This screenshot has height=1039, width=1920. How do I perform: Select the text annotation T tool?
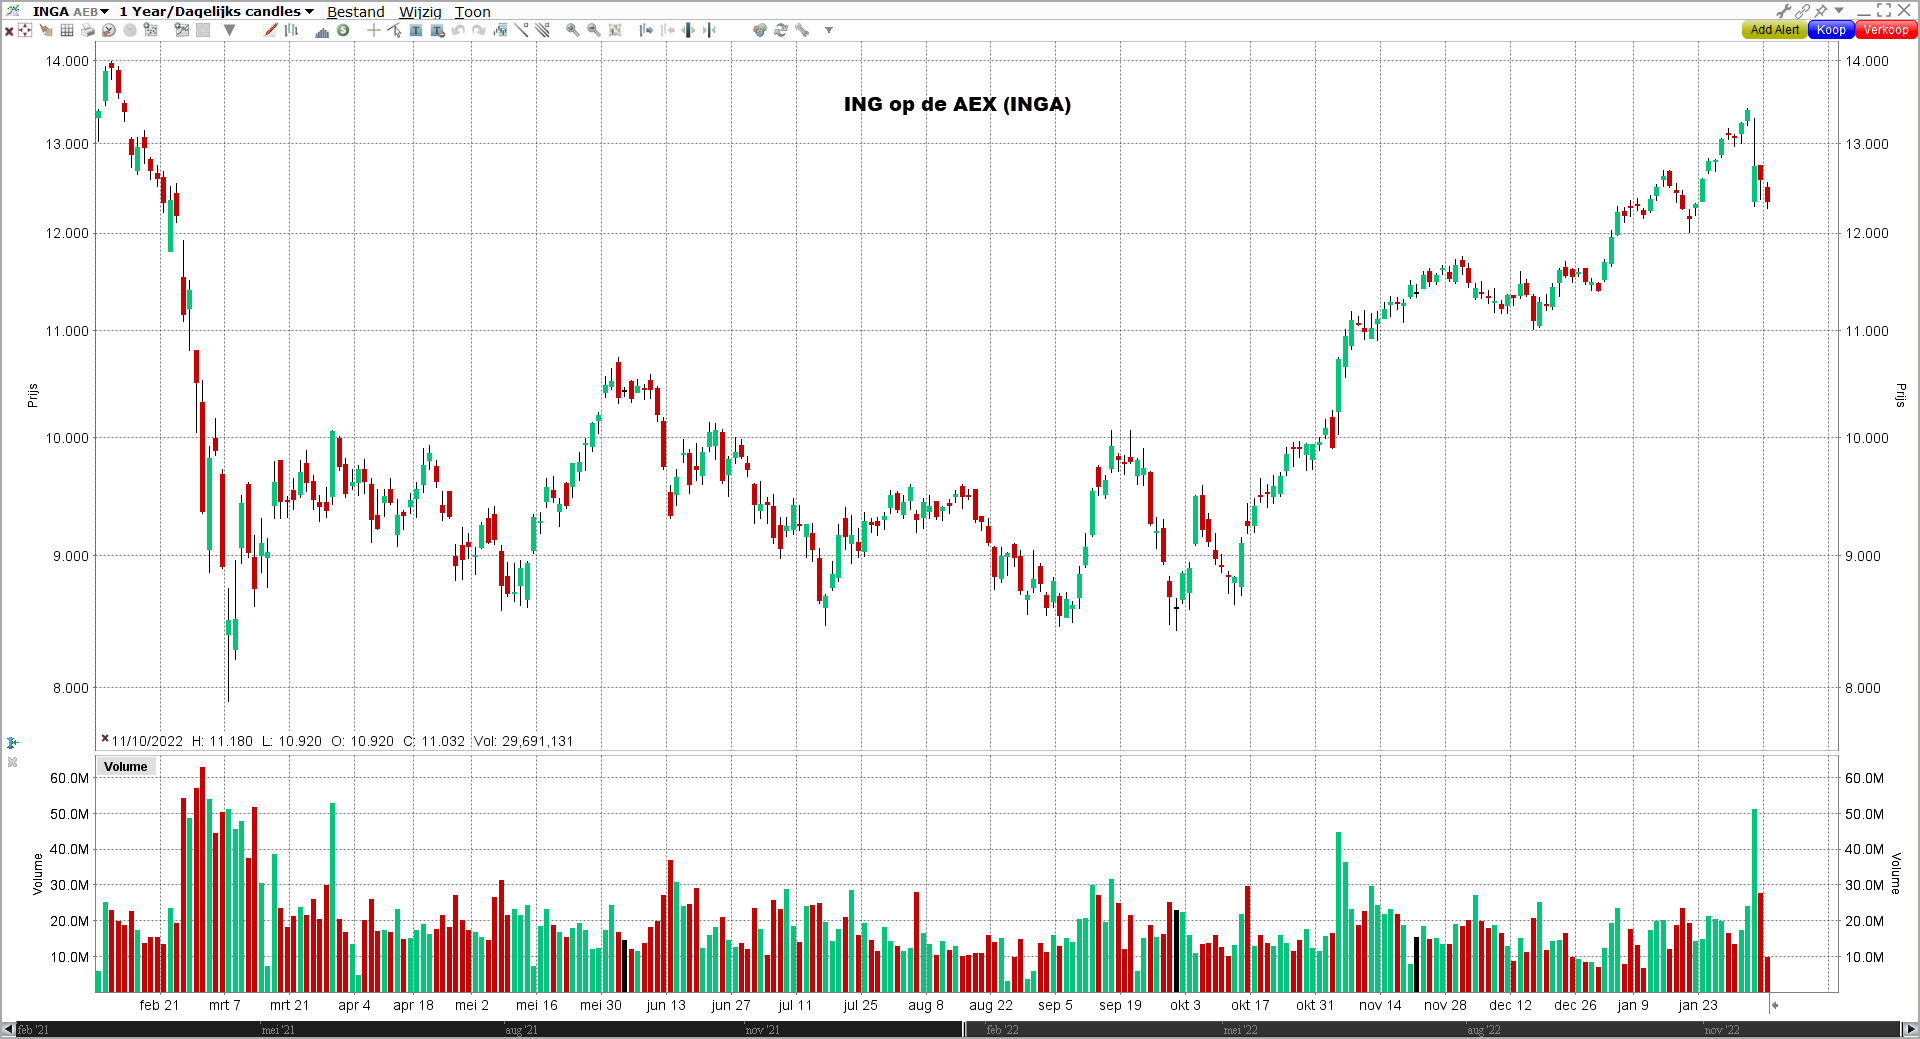coord(416,30)
